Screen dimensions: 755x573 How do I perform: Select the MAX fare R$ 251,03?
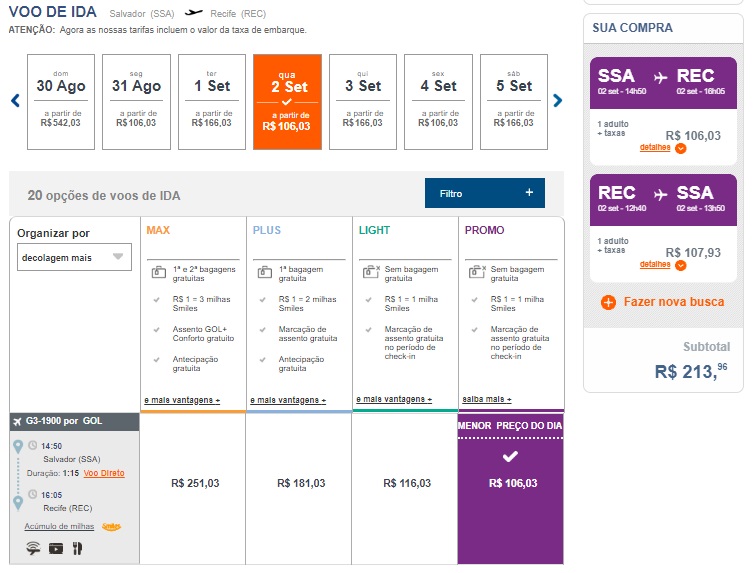(194, 483)
